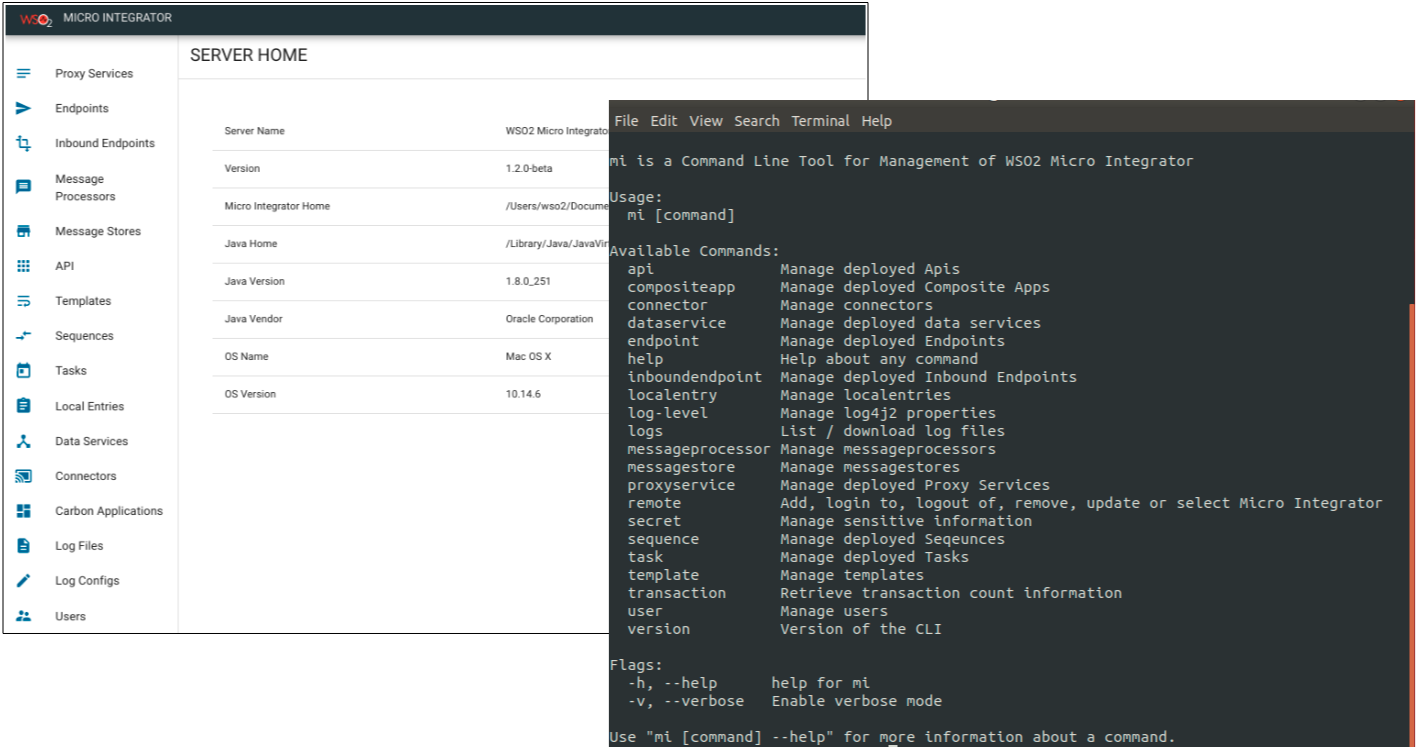Click the OS Version value 10.14.6

tap(523, 394)
